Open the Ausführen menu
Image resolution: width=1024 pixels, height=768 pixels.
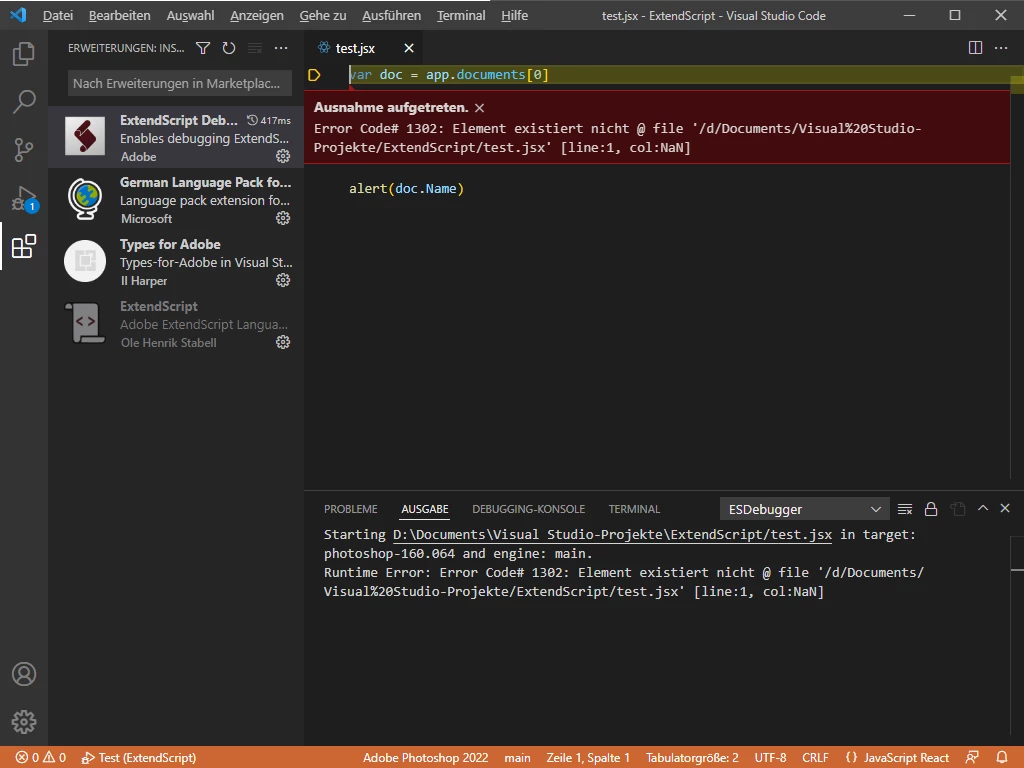(x=391, y=16)
